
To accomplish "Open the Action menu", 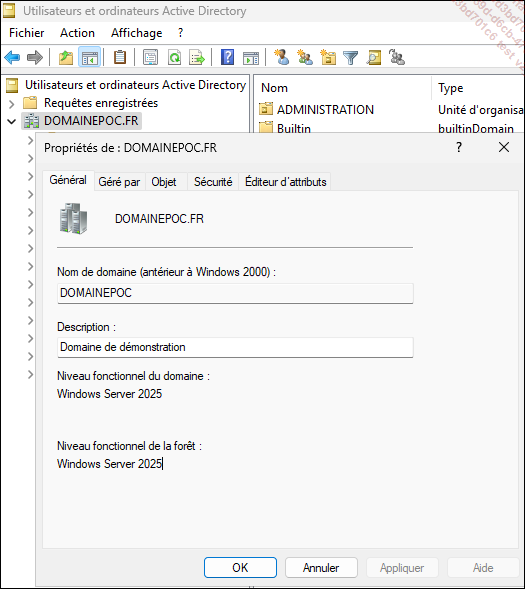I will coord(77,33).
